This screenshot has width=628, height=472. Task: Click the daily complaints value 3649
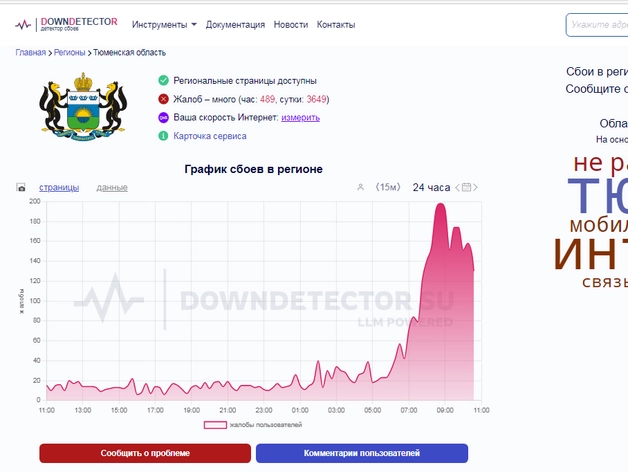(x=316, y=99)
